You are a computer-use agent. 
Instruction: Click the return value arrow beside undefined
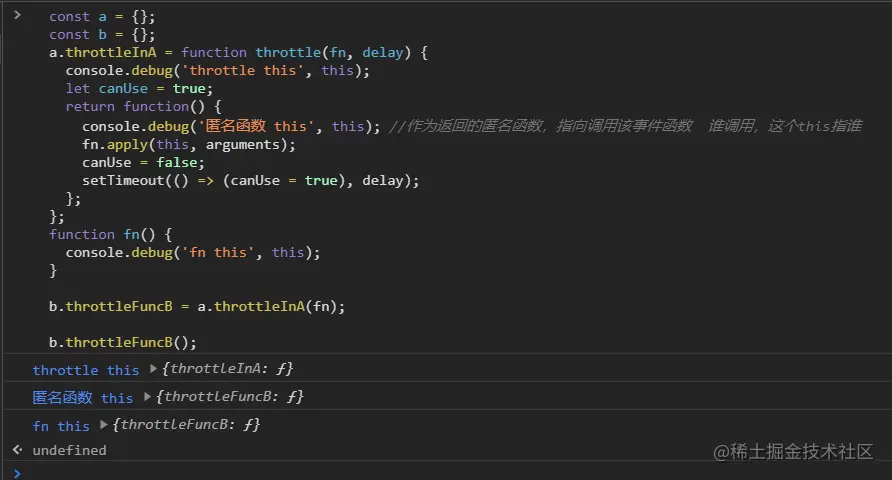[x=18, y=450]
